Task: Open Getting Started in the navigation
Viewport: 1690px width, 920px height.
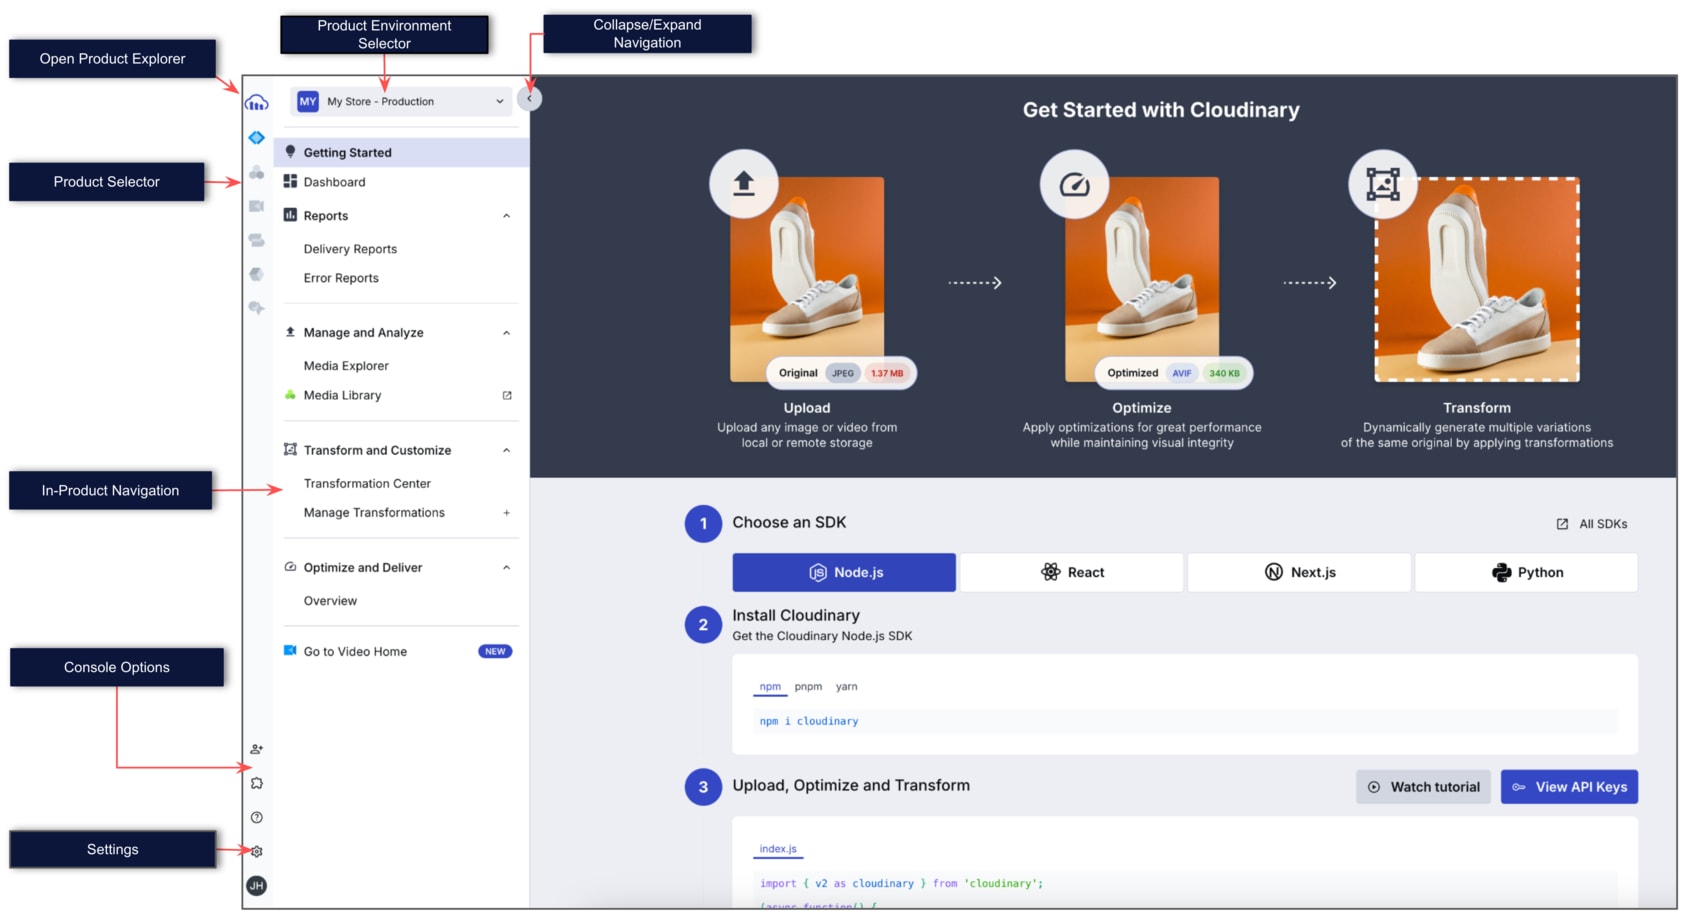Action: tap(401, 152)
